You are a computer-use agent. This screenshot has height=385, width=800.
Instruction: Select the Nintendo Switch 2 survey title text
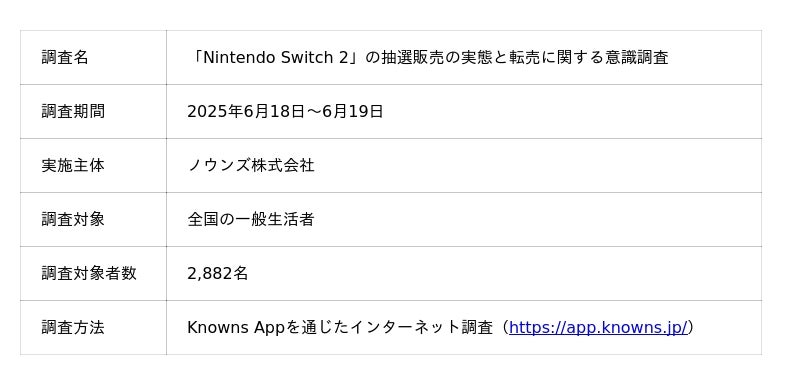[x=428, y=58]
